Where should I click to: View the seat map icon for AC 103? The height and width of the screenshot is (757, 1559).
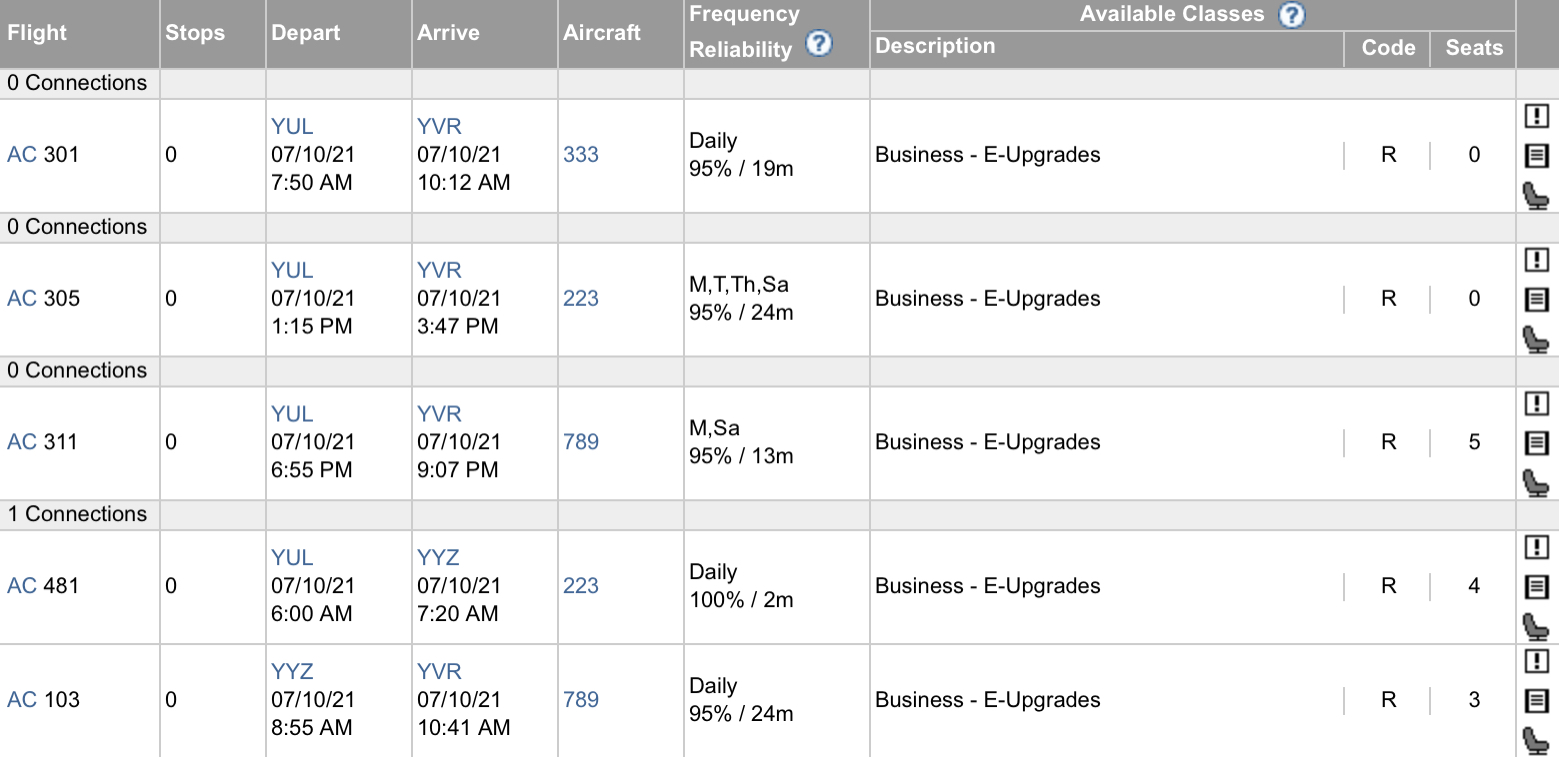(x=1535, y=741)
